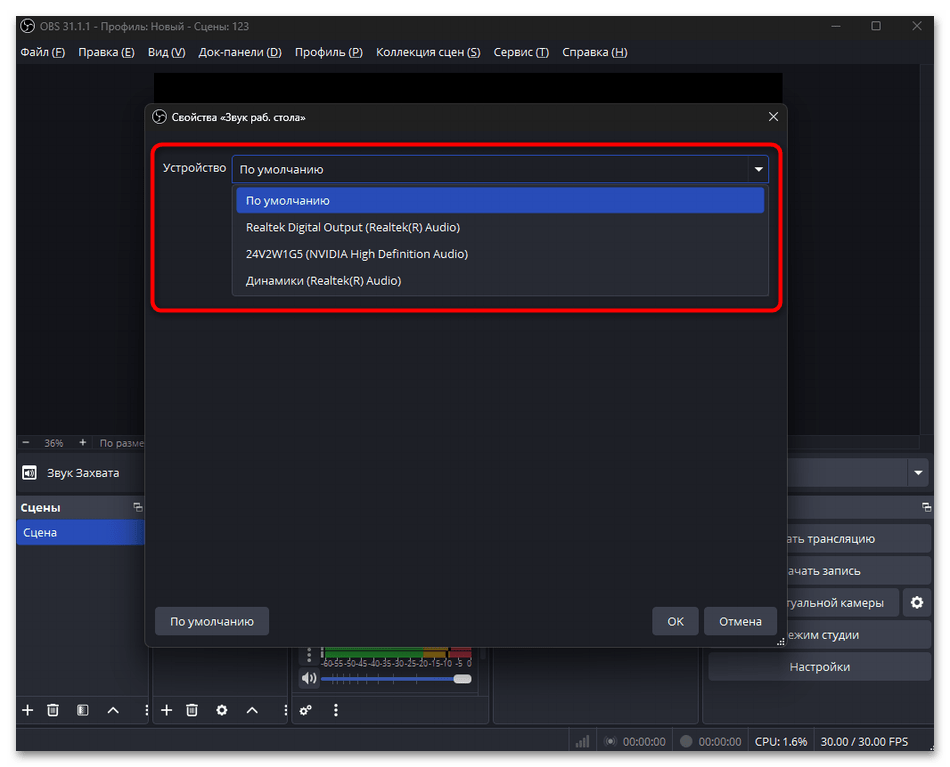Click the Звук Захвата source icon
This screenshot has width=950, height=767.
click(29, 473)
